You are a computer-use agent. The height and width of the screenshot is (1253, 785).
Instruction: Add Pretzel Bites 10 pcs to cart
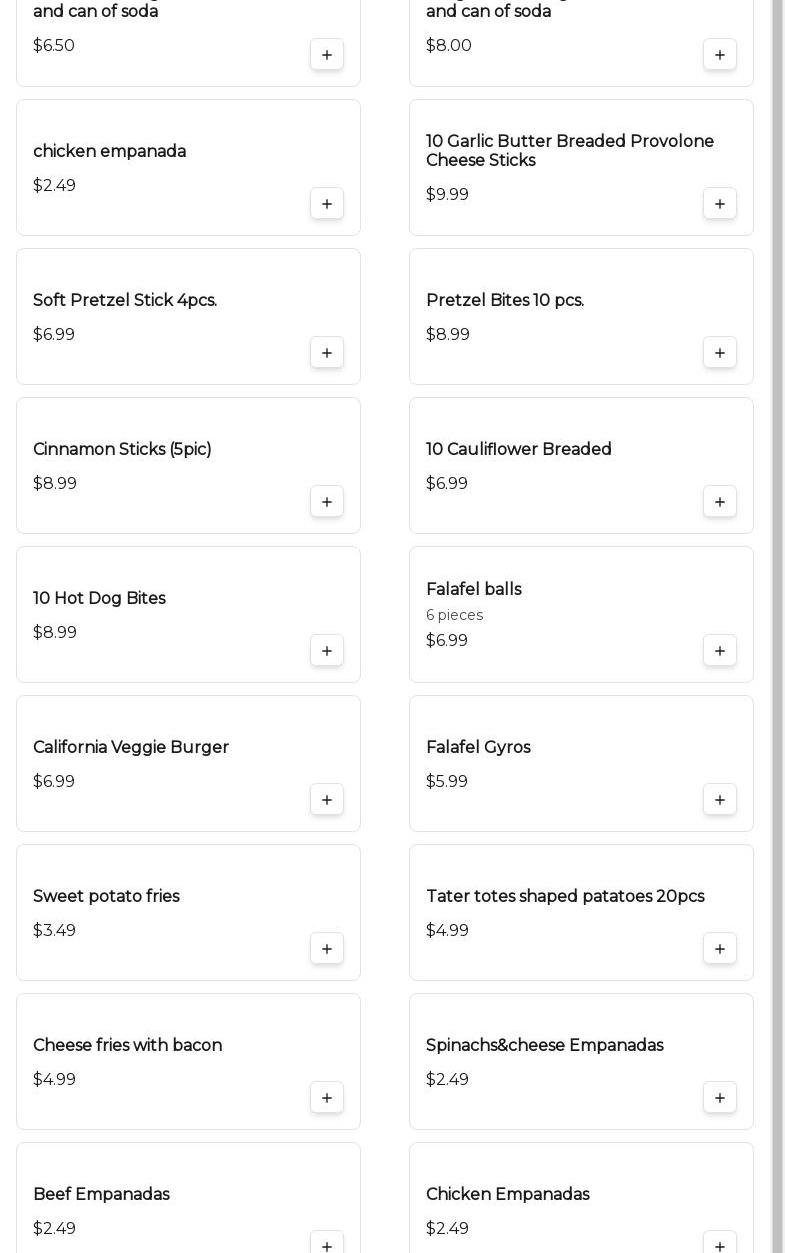(720, 353)
